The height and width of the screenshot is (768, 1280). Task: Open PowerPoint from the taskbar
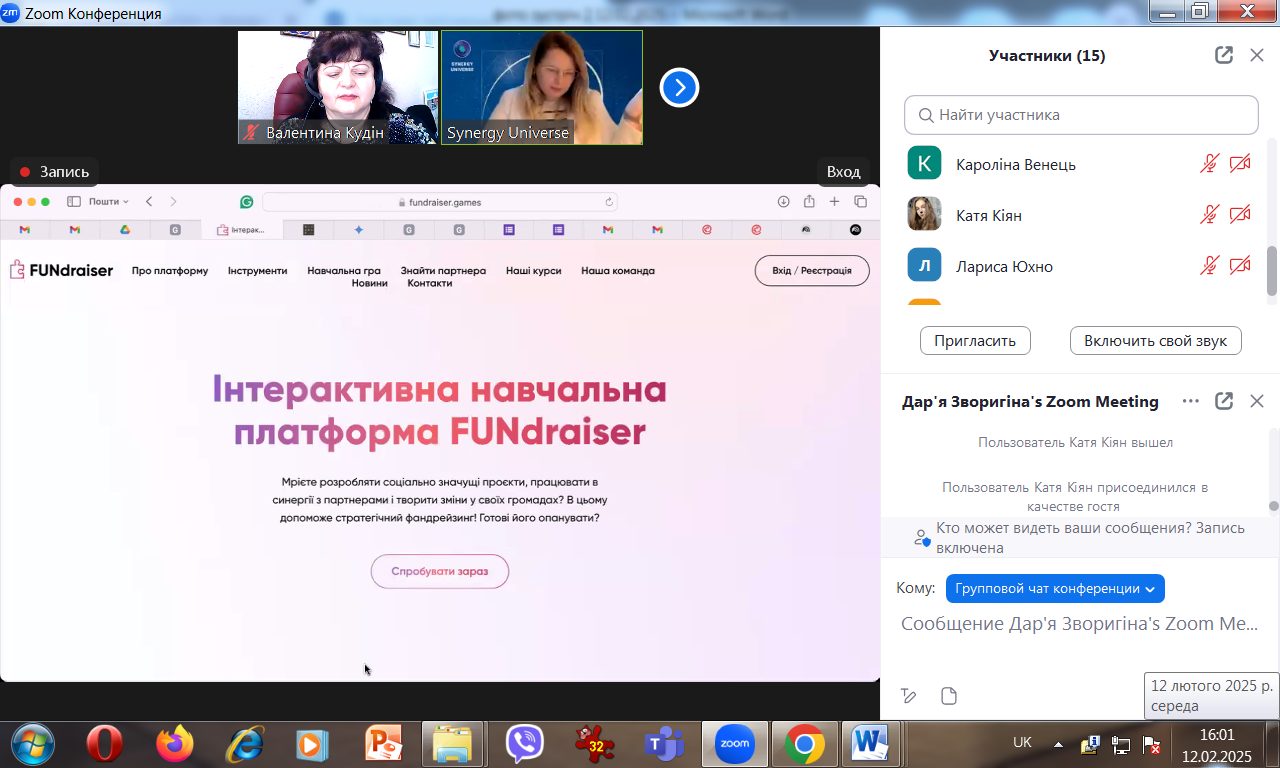[383, 744]
